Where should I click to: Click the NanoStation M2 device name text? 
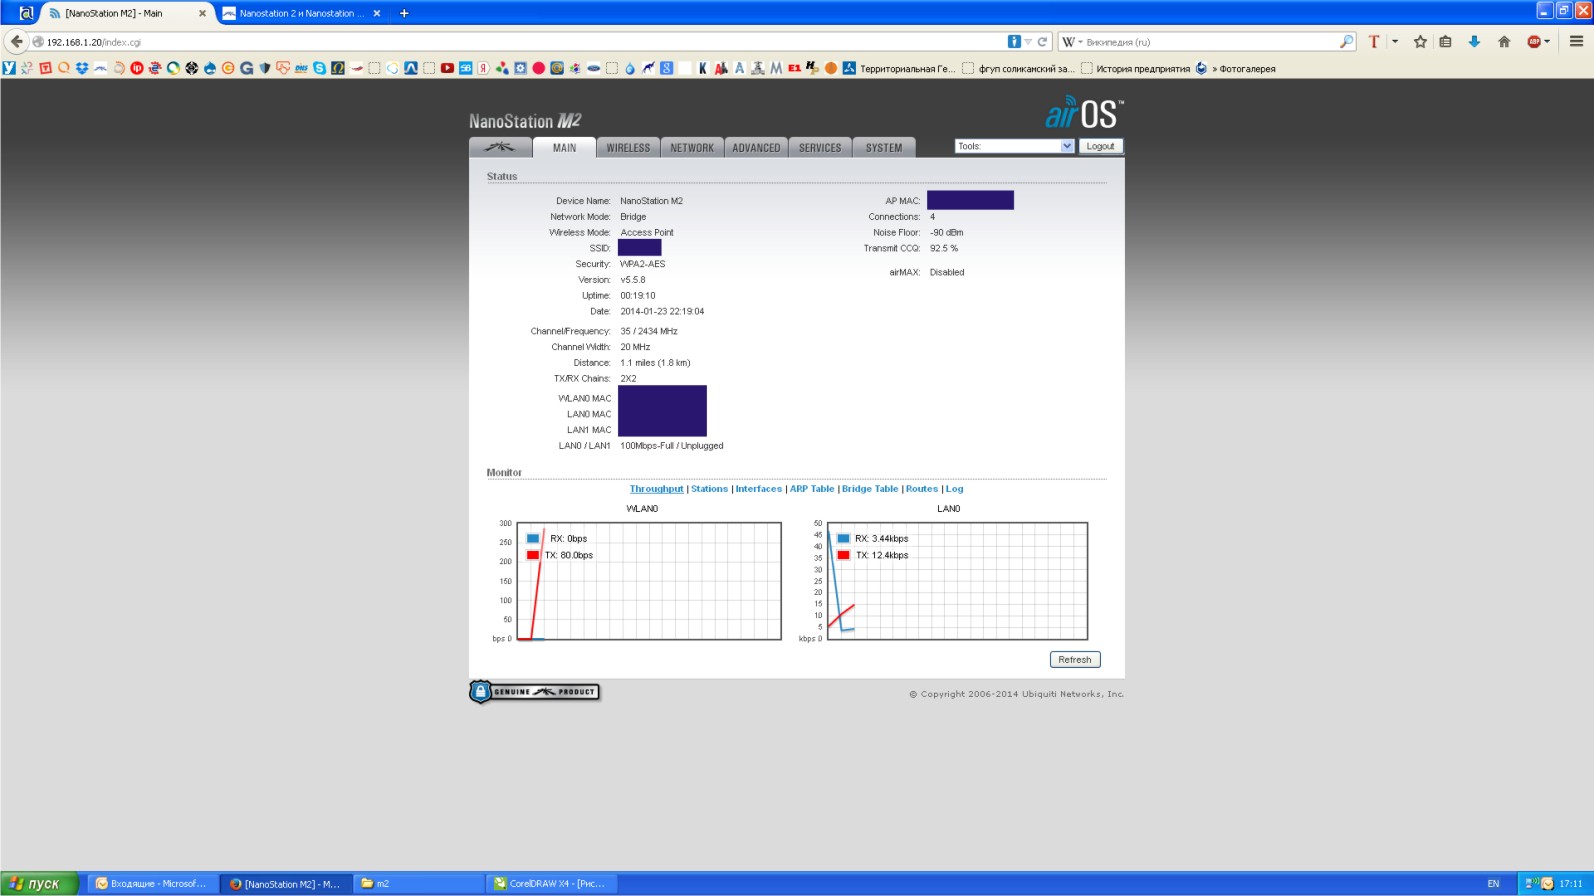[x=651, y=201]
